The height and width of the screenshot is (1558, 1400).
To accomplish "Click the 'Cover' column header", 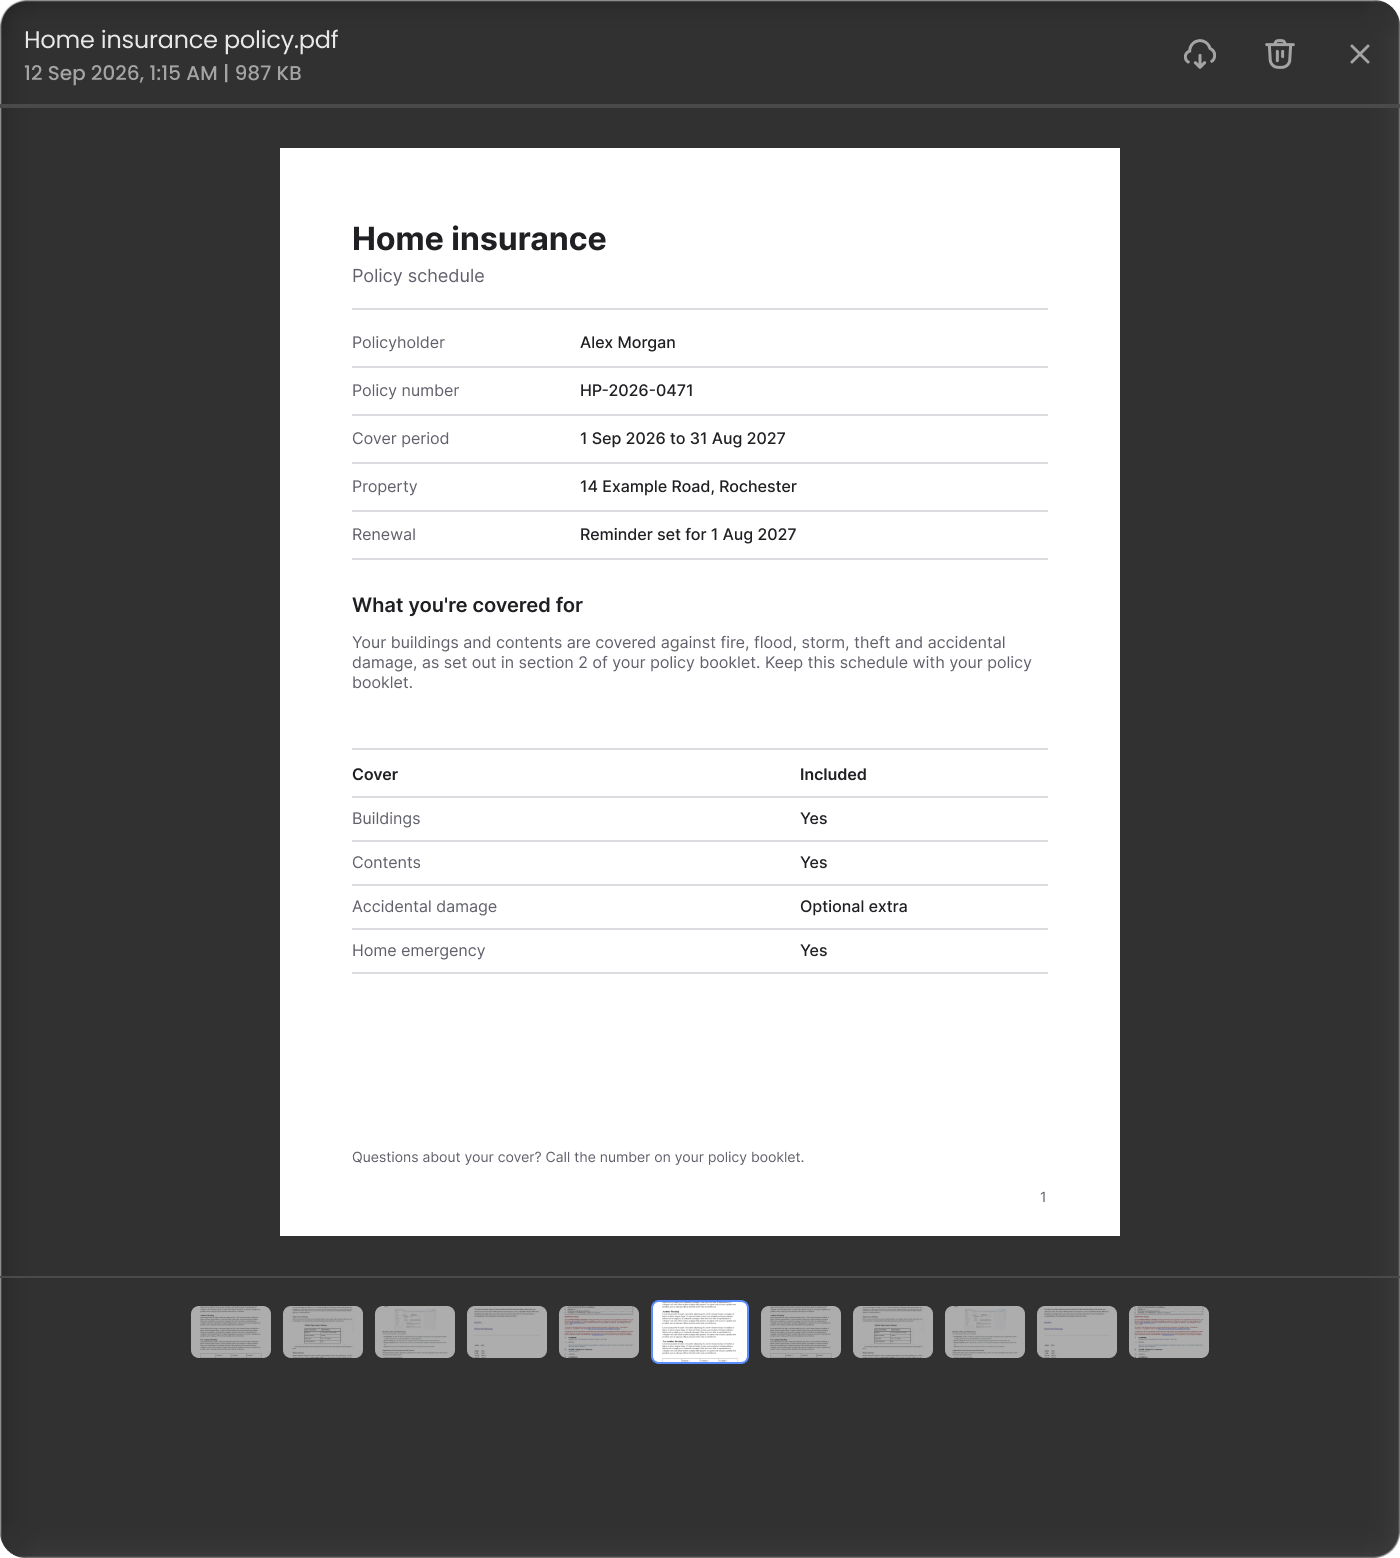I will coord(375,775).
